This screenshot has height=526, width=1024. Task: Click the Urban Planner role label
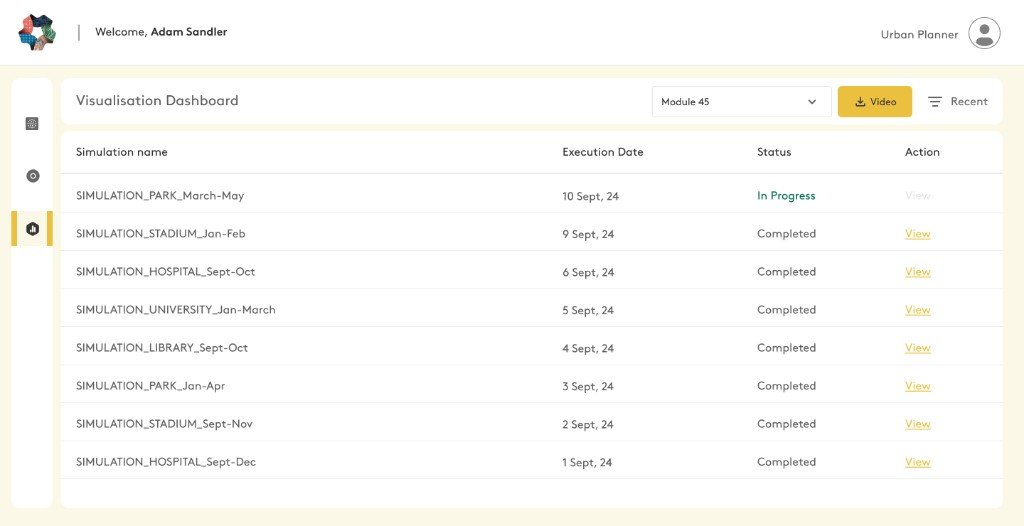(x=920, y=35)
